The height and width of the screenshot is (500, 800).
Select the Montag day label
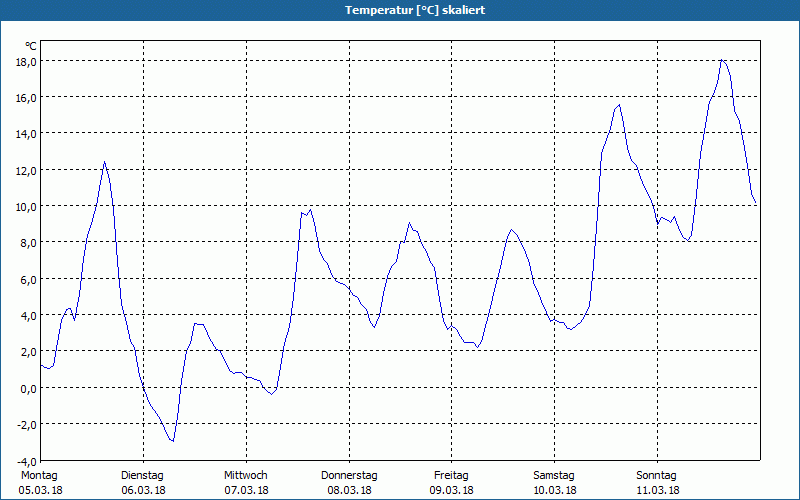(39, 476)
